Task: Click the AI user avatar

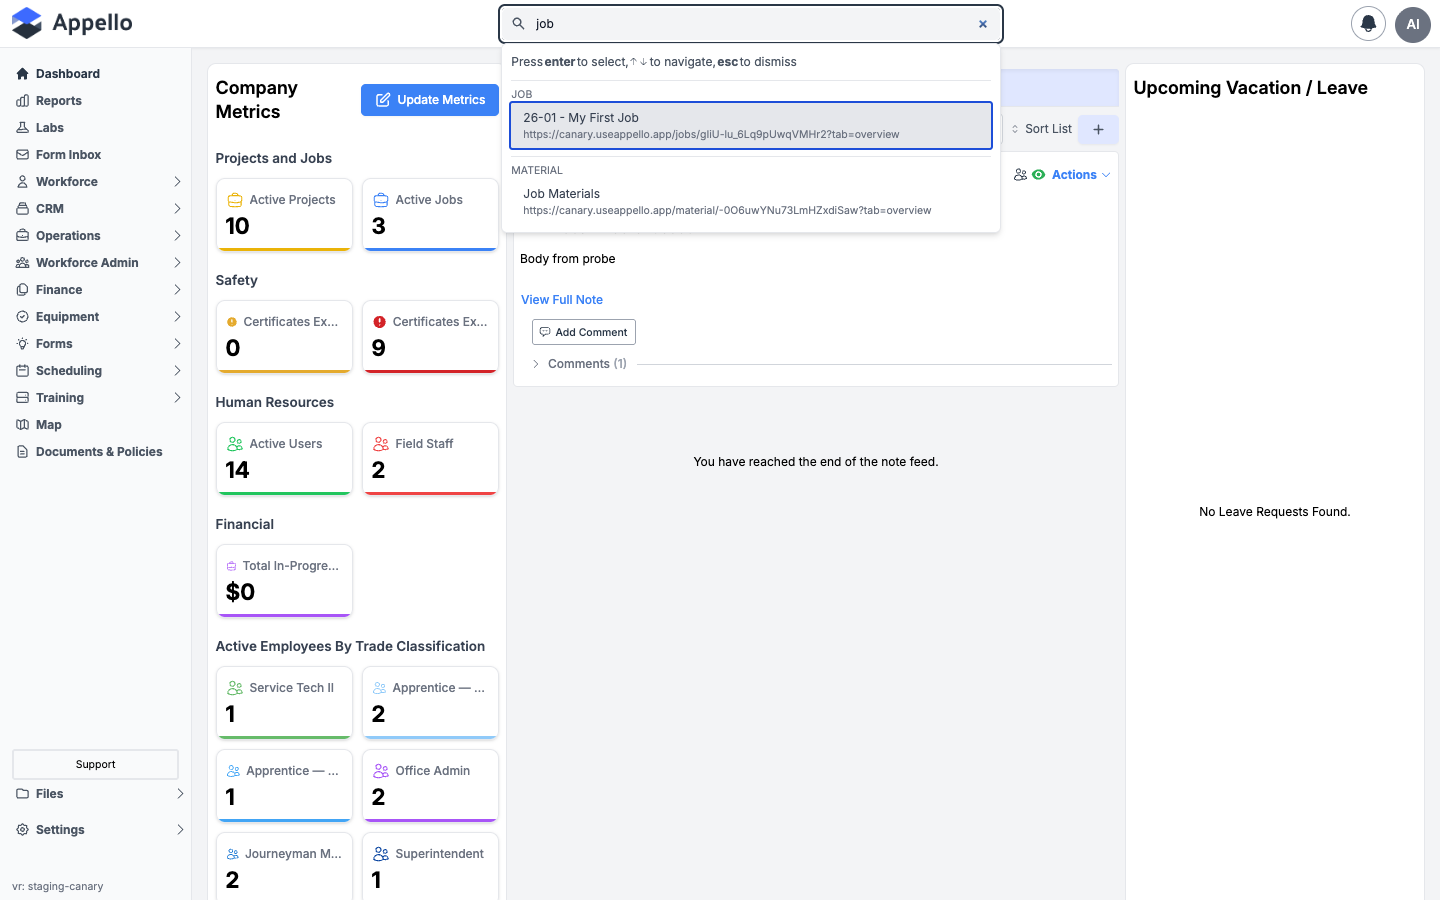Action: click(1413, 24)
